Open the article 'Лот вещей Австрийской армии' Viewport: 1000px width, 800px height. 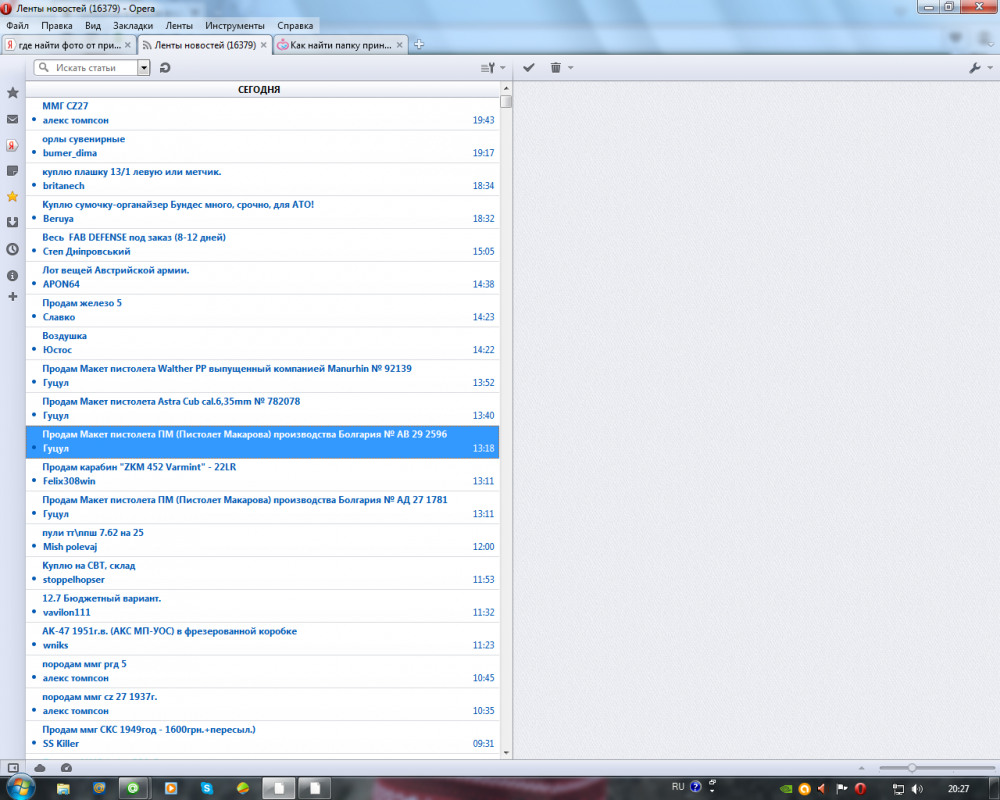pyautogui.click(x=116, y=270)
